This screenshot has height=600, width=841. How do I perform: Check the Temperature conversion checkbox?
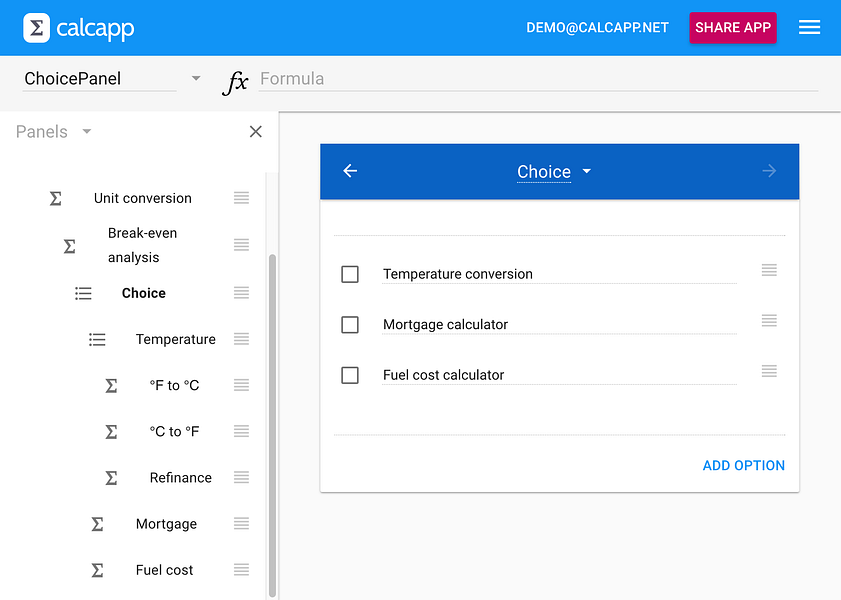click(x=350, y=275)
